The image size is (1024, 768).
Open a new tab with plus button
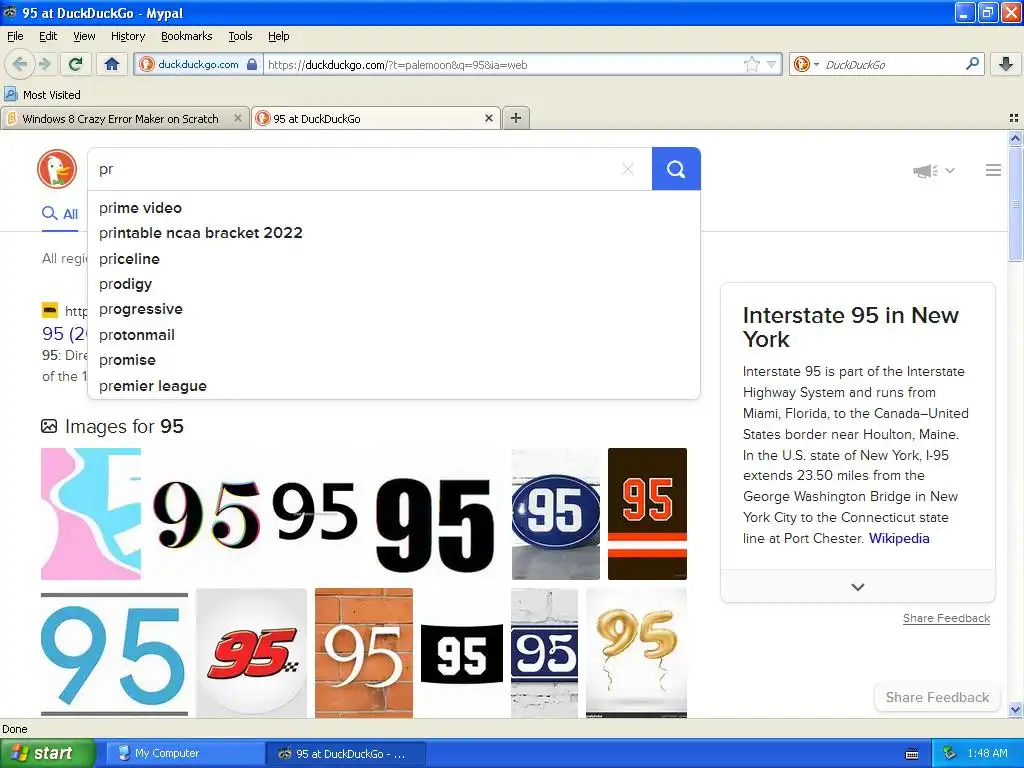[x=516, y=118]
